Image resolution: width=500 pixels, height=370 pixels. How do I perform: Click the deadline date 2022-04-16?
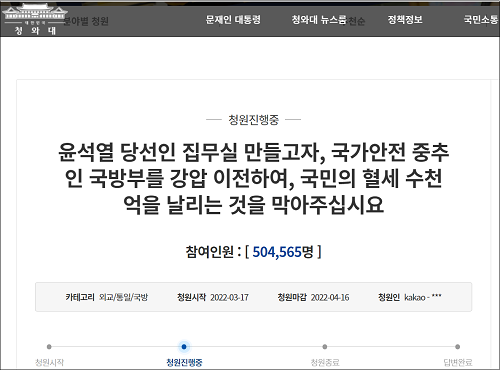[x=330, y=297]
